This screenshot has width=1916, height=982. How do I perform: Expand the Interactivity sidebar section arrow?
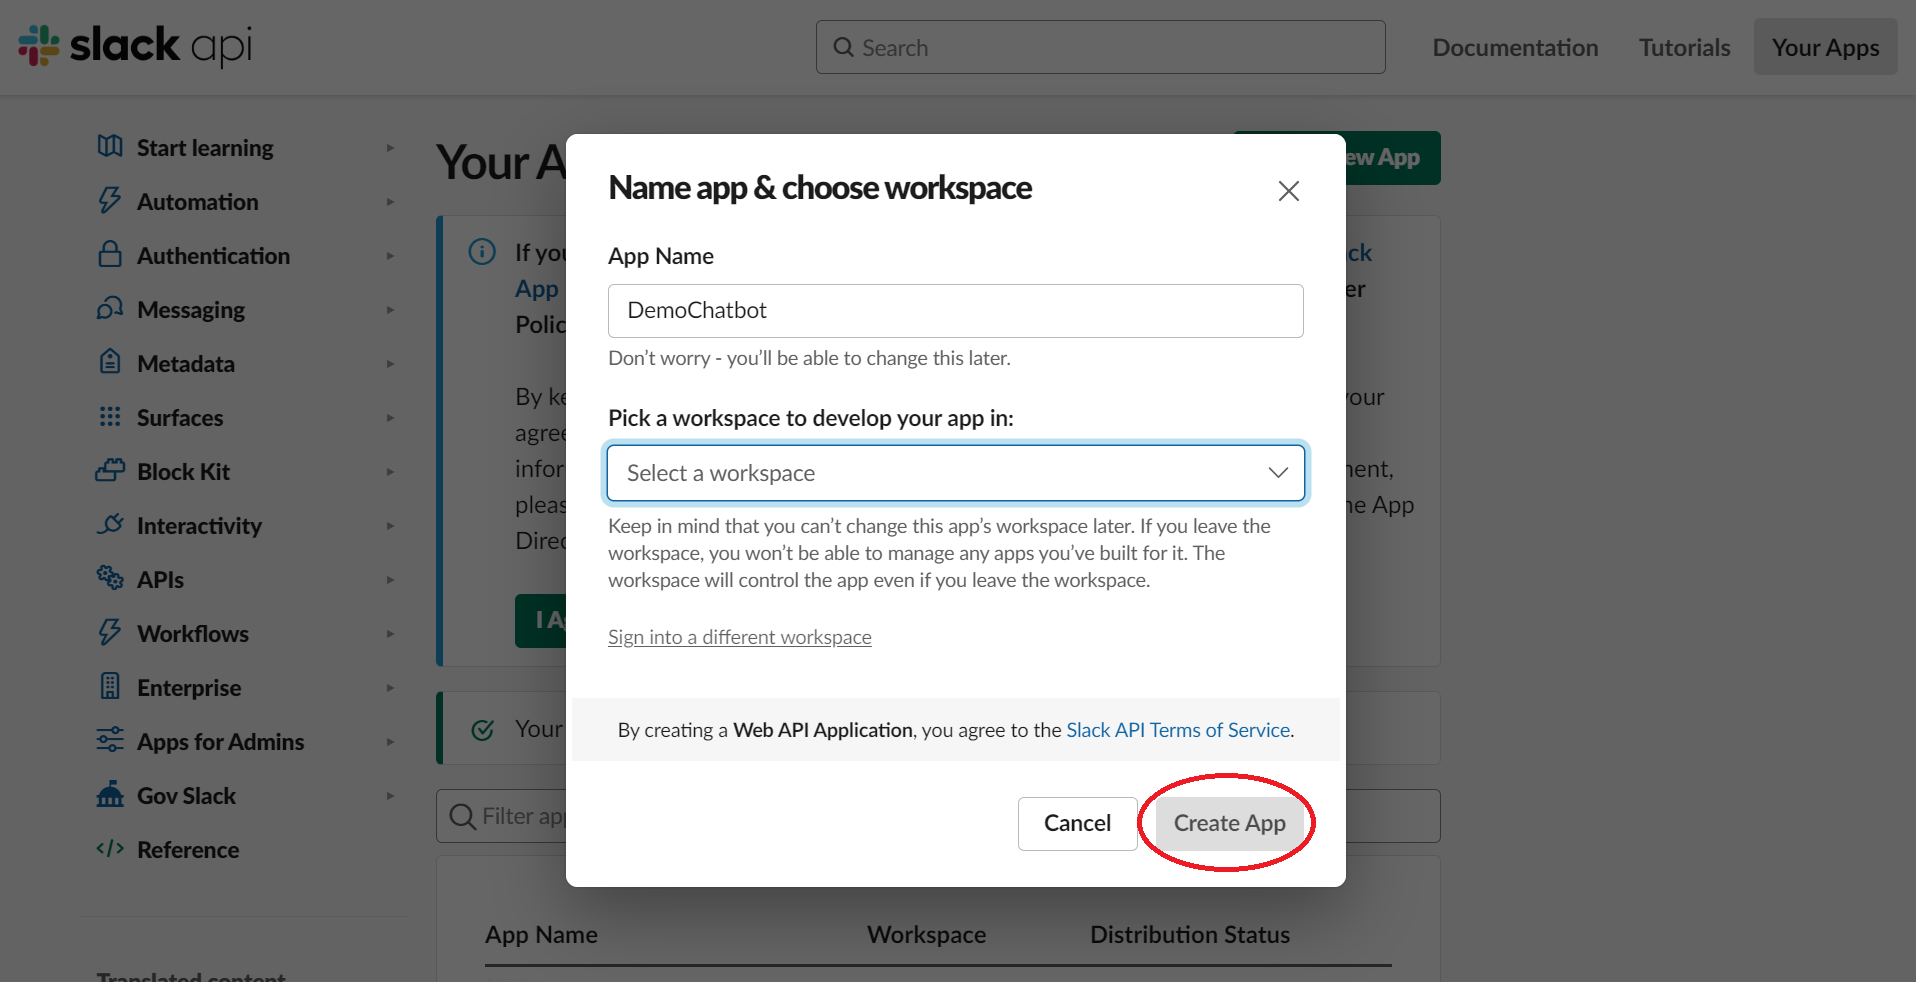[390, 526]
